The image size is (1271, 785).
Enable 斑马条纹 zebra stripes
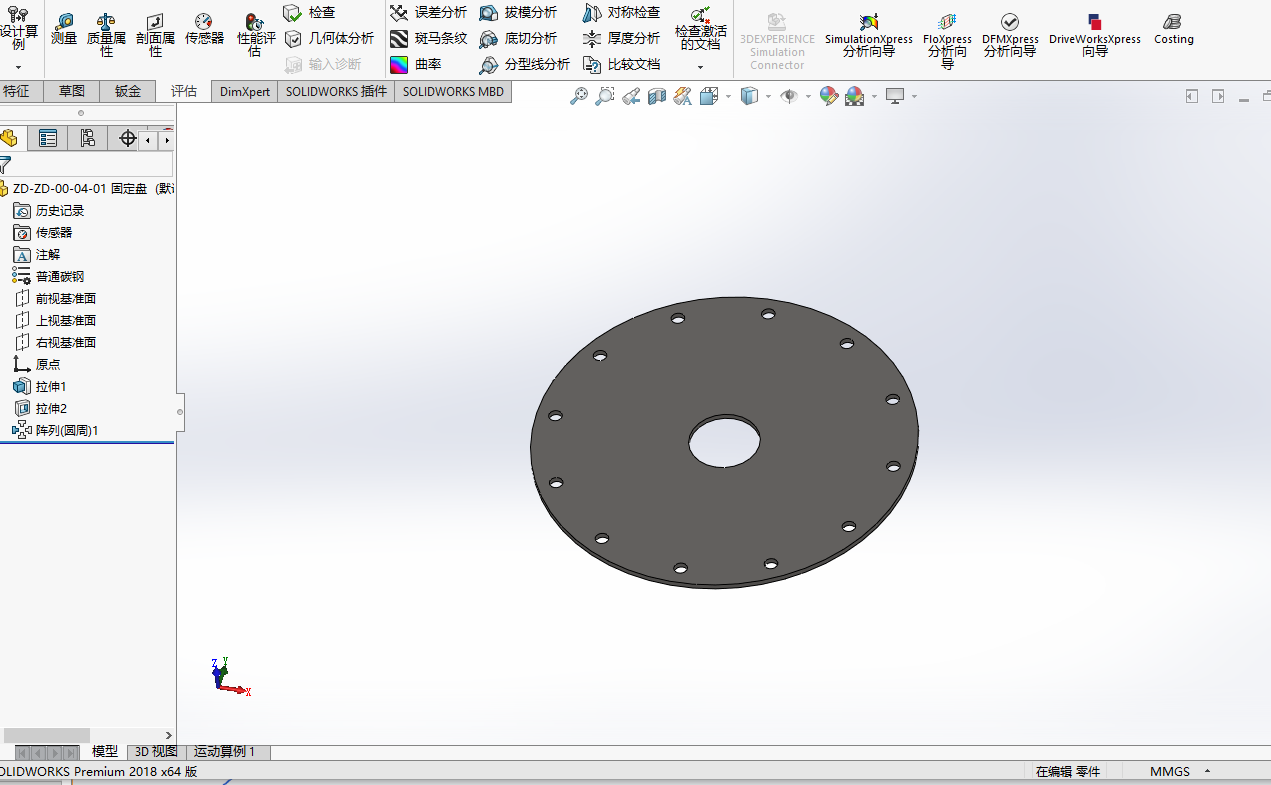428,38
